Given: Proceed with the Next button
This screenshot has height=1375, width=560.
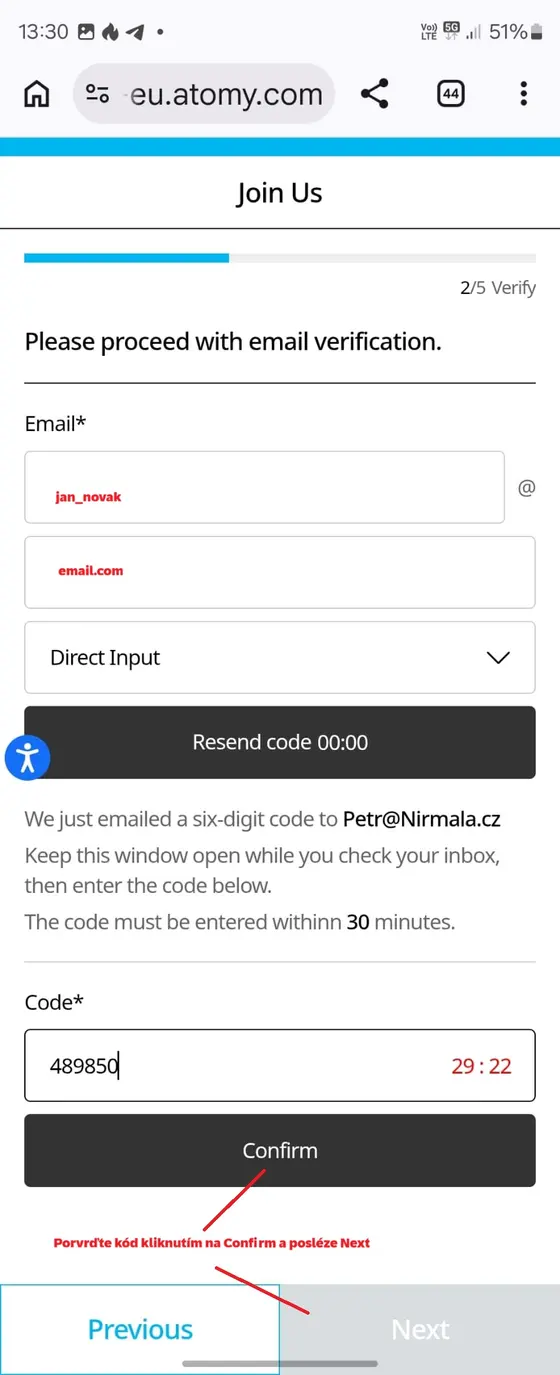Looking at the screenshot, I should 420,1329.
